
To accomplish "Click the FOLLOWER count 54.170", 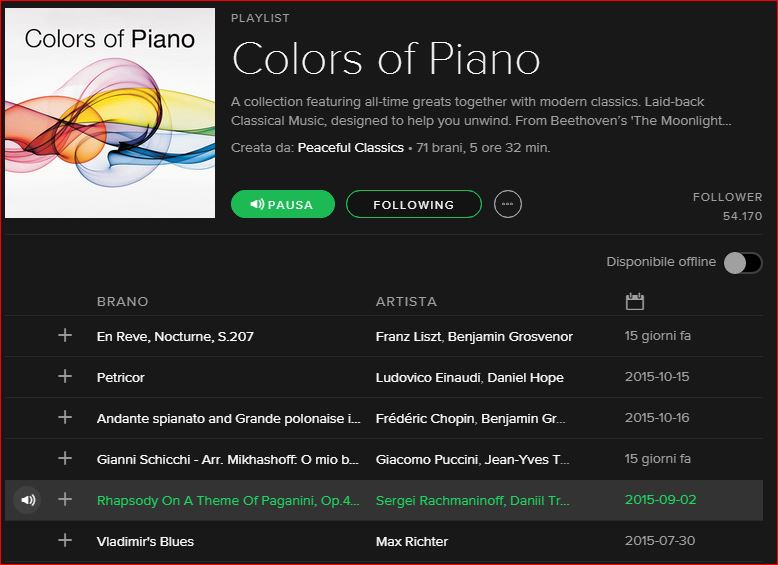I will (742, 216).
